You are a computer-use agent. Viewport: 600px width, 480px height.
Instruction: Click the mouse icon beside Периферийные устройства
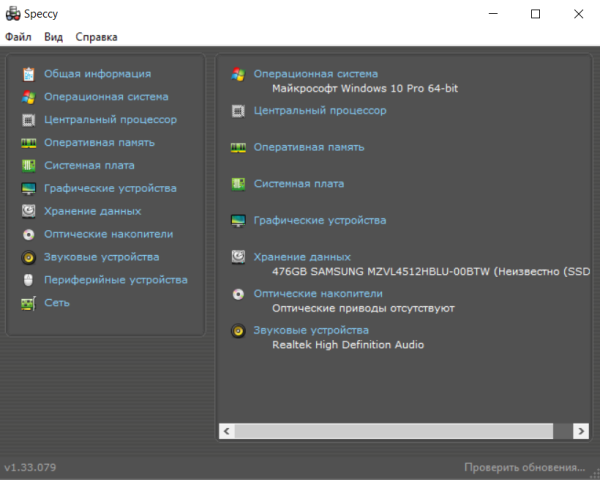pyautogui.click(x=29, y=280)
